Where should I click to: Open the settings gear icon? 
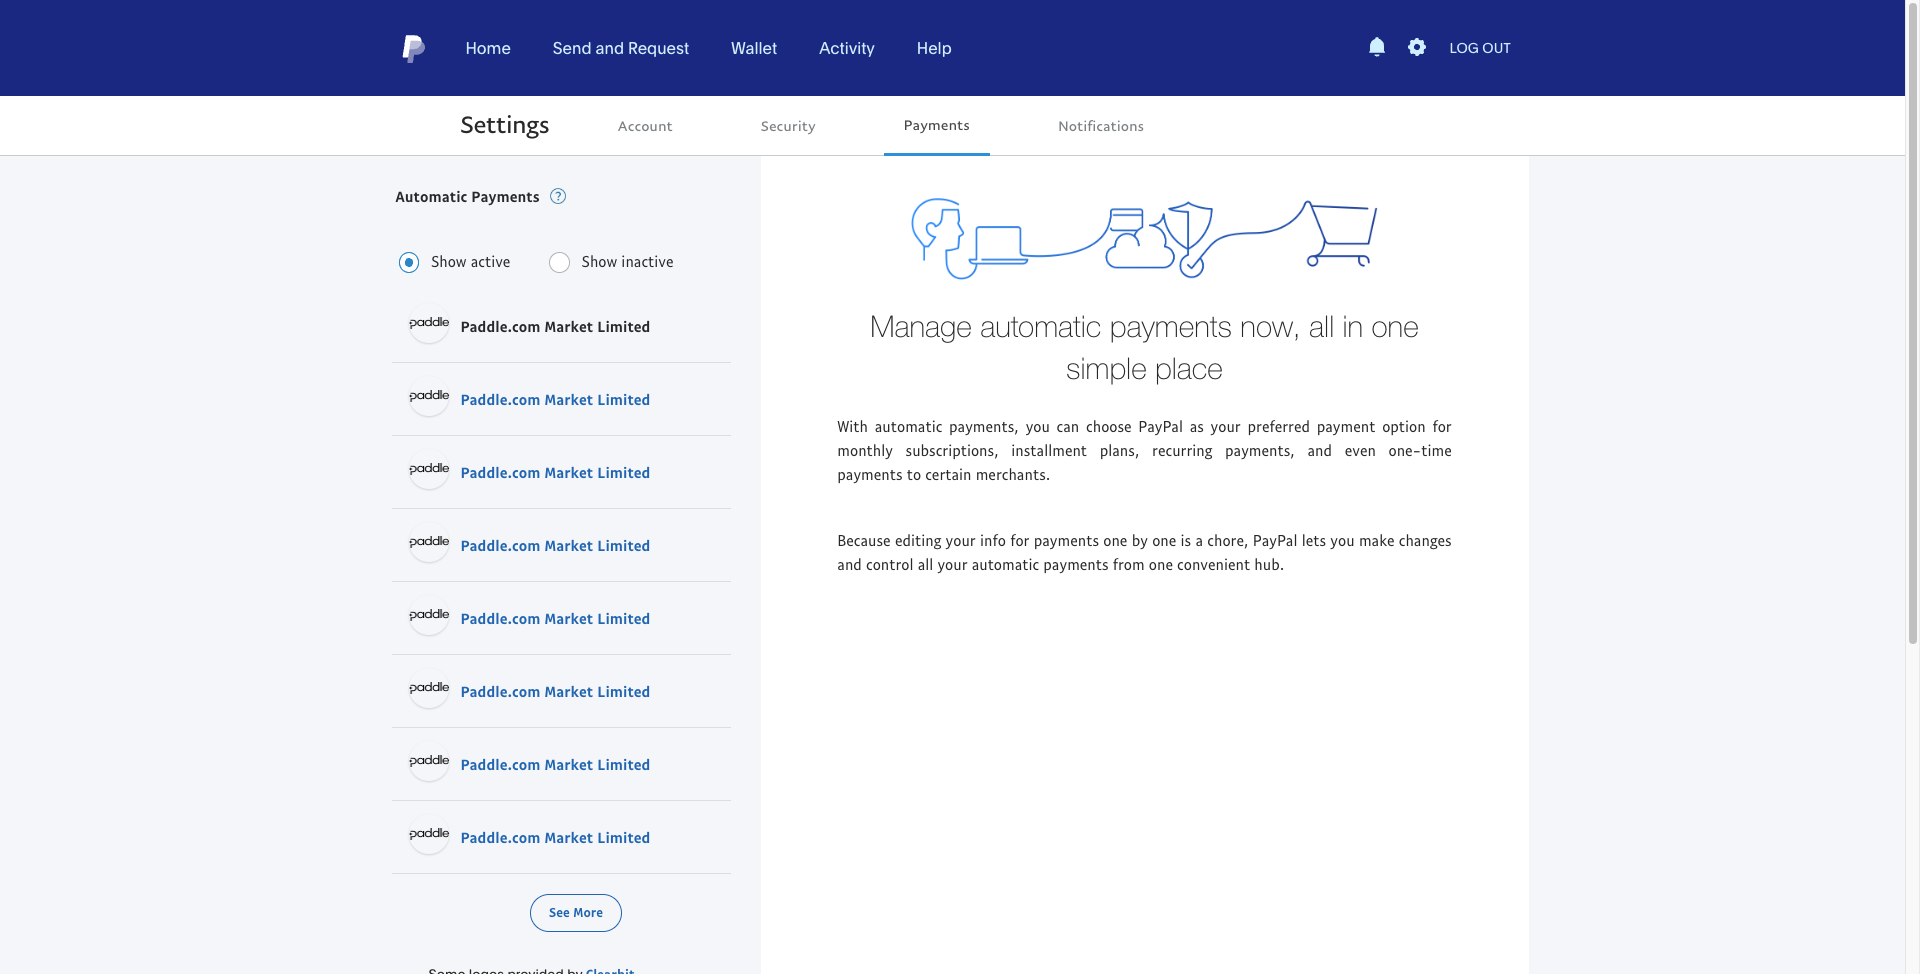[x=1417, y=47]
